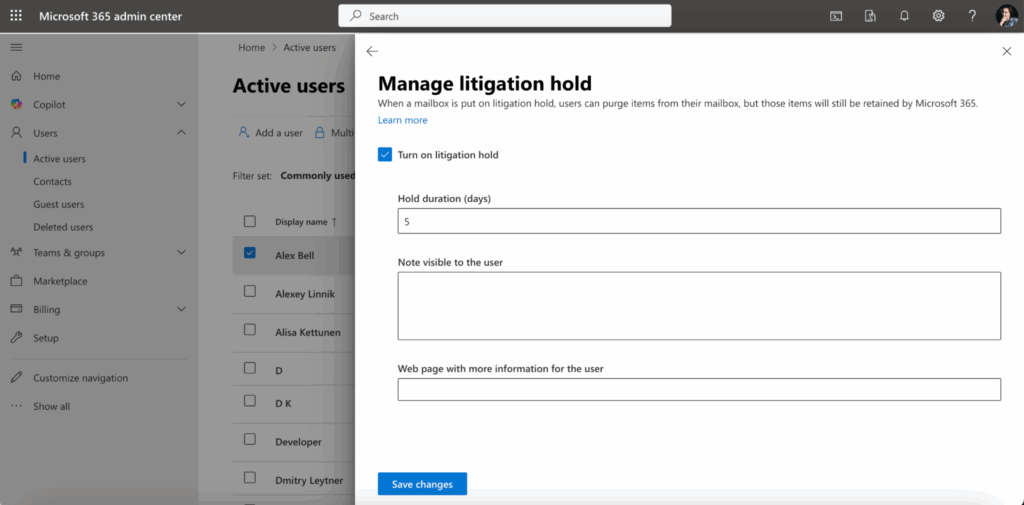The height and width of the screenshot is (505, 1024).
Task: Click the Home house icon in sidebar
Action: [17, 76]
